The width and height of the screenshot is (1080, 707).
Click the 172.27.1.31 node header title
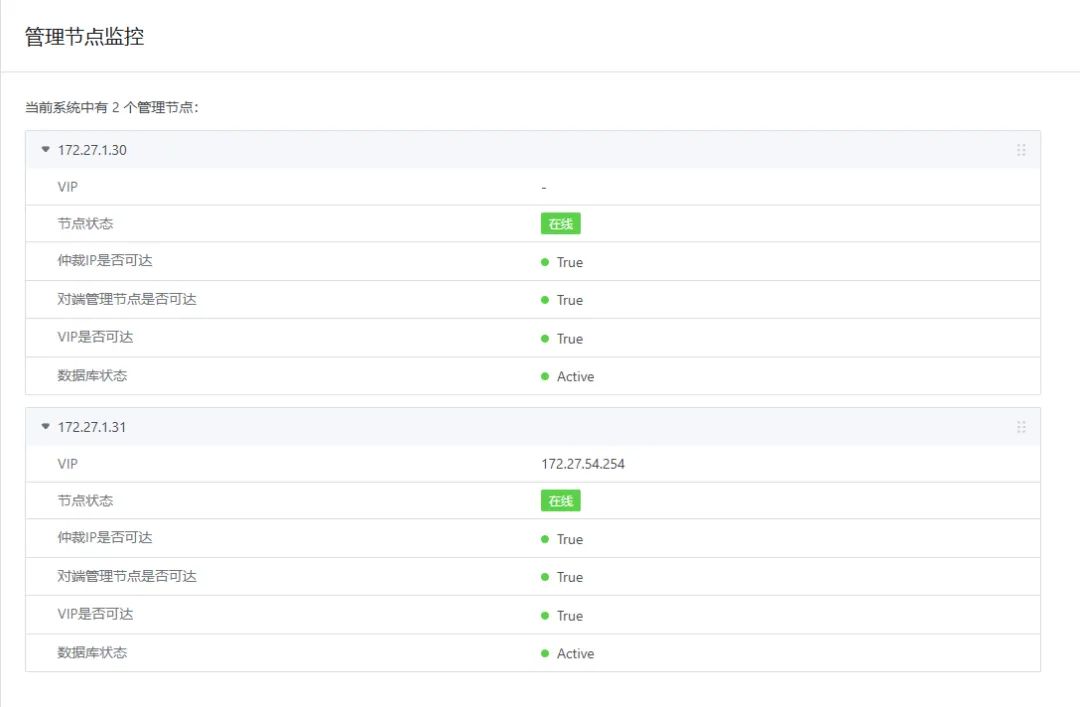(92, 427)
